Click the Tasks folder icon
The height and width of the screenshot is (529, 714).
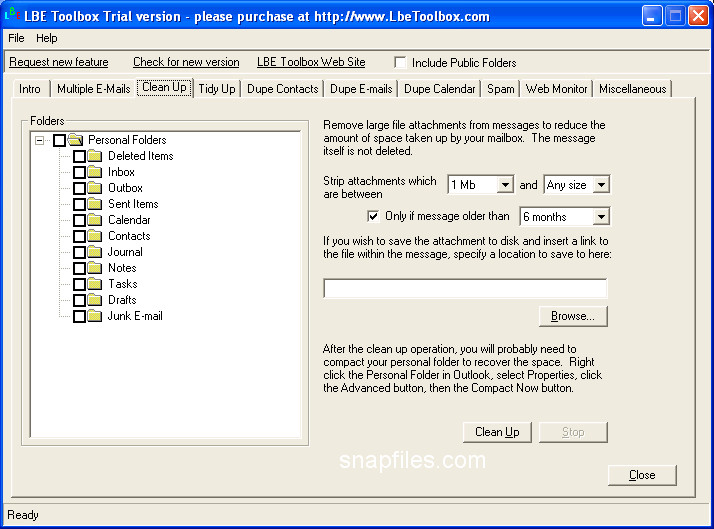[x=95, y=284]
